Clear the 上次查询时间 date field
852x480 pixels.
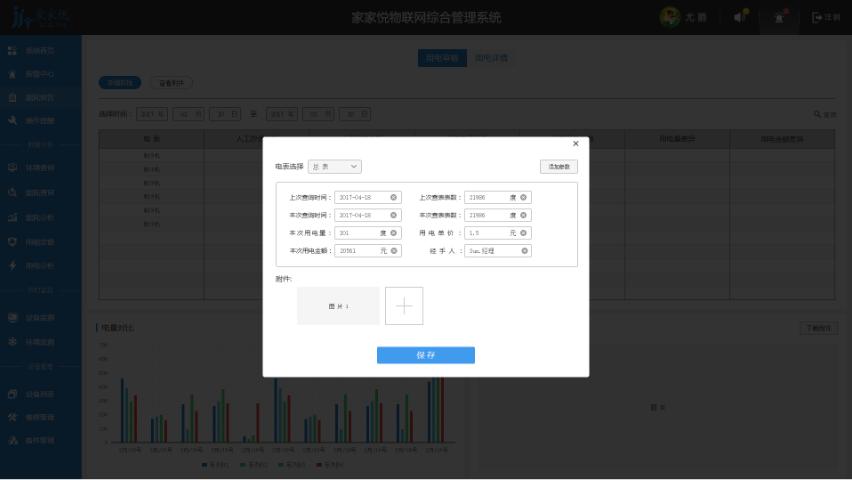point(393,197)
